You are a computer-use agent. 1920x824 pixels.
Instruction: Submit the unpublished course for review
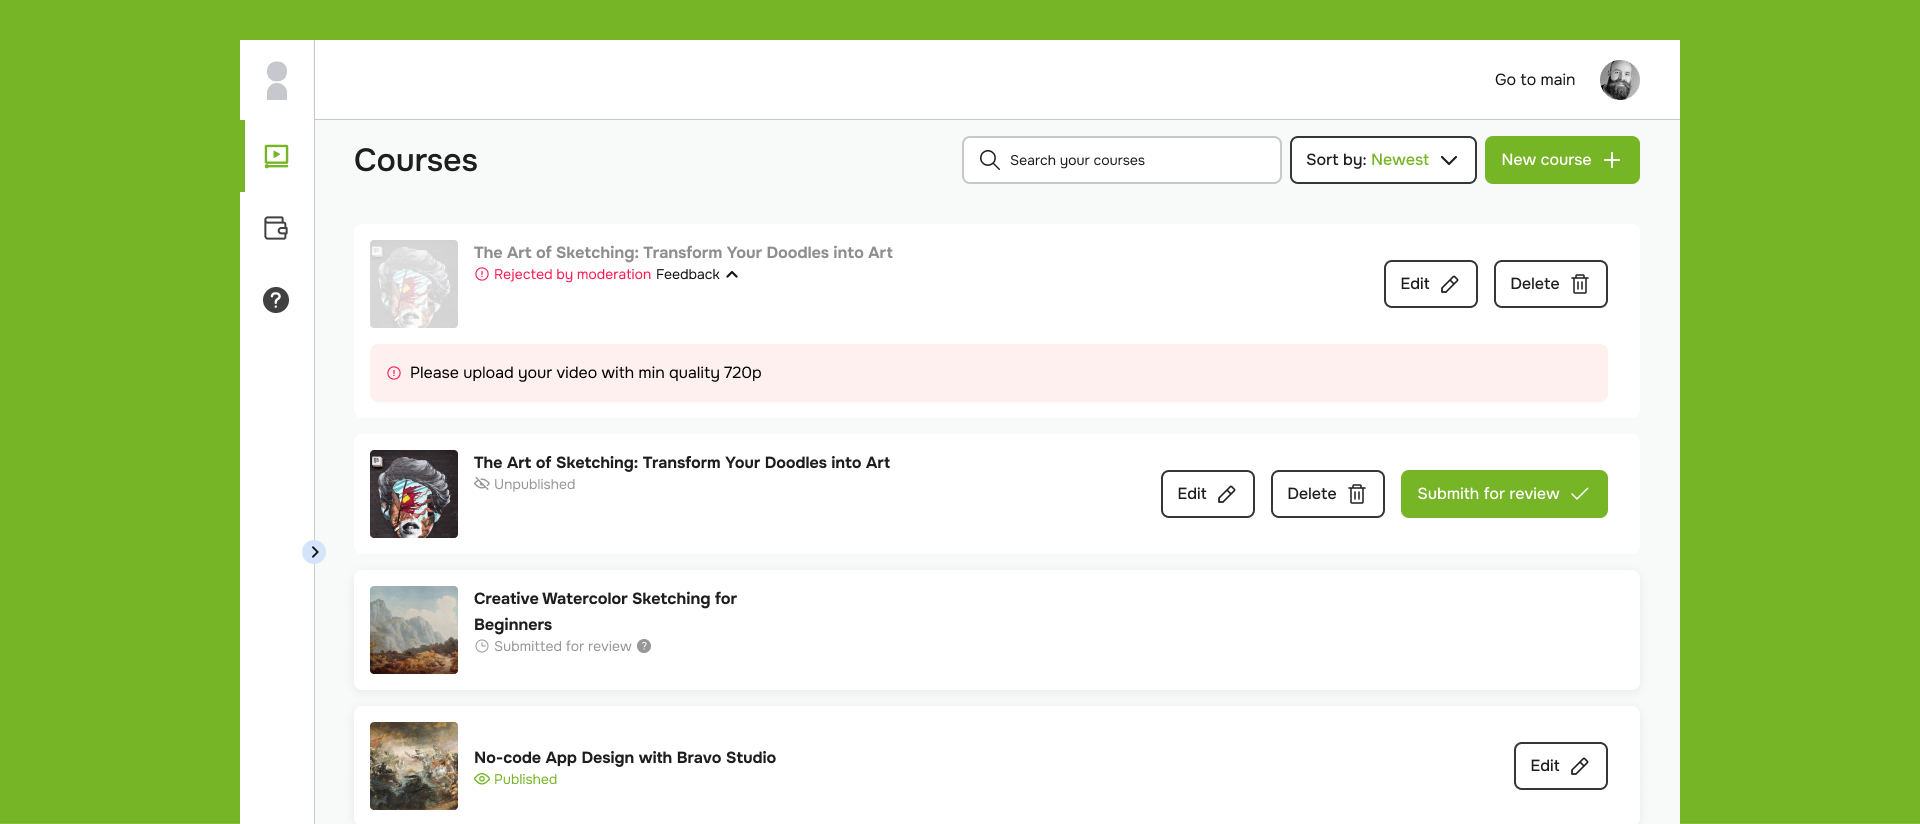[x=1503, y=494]
